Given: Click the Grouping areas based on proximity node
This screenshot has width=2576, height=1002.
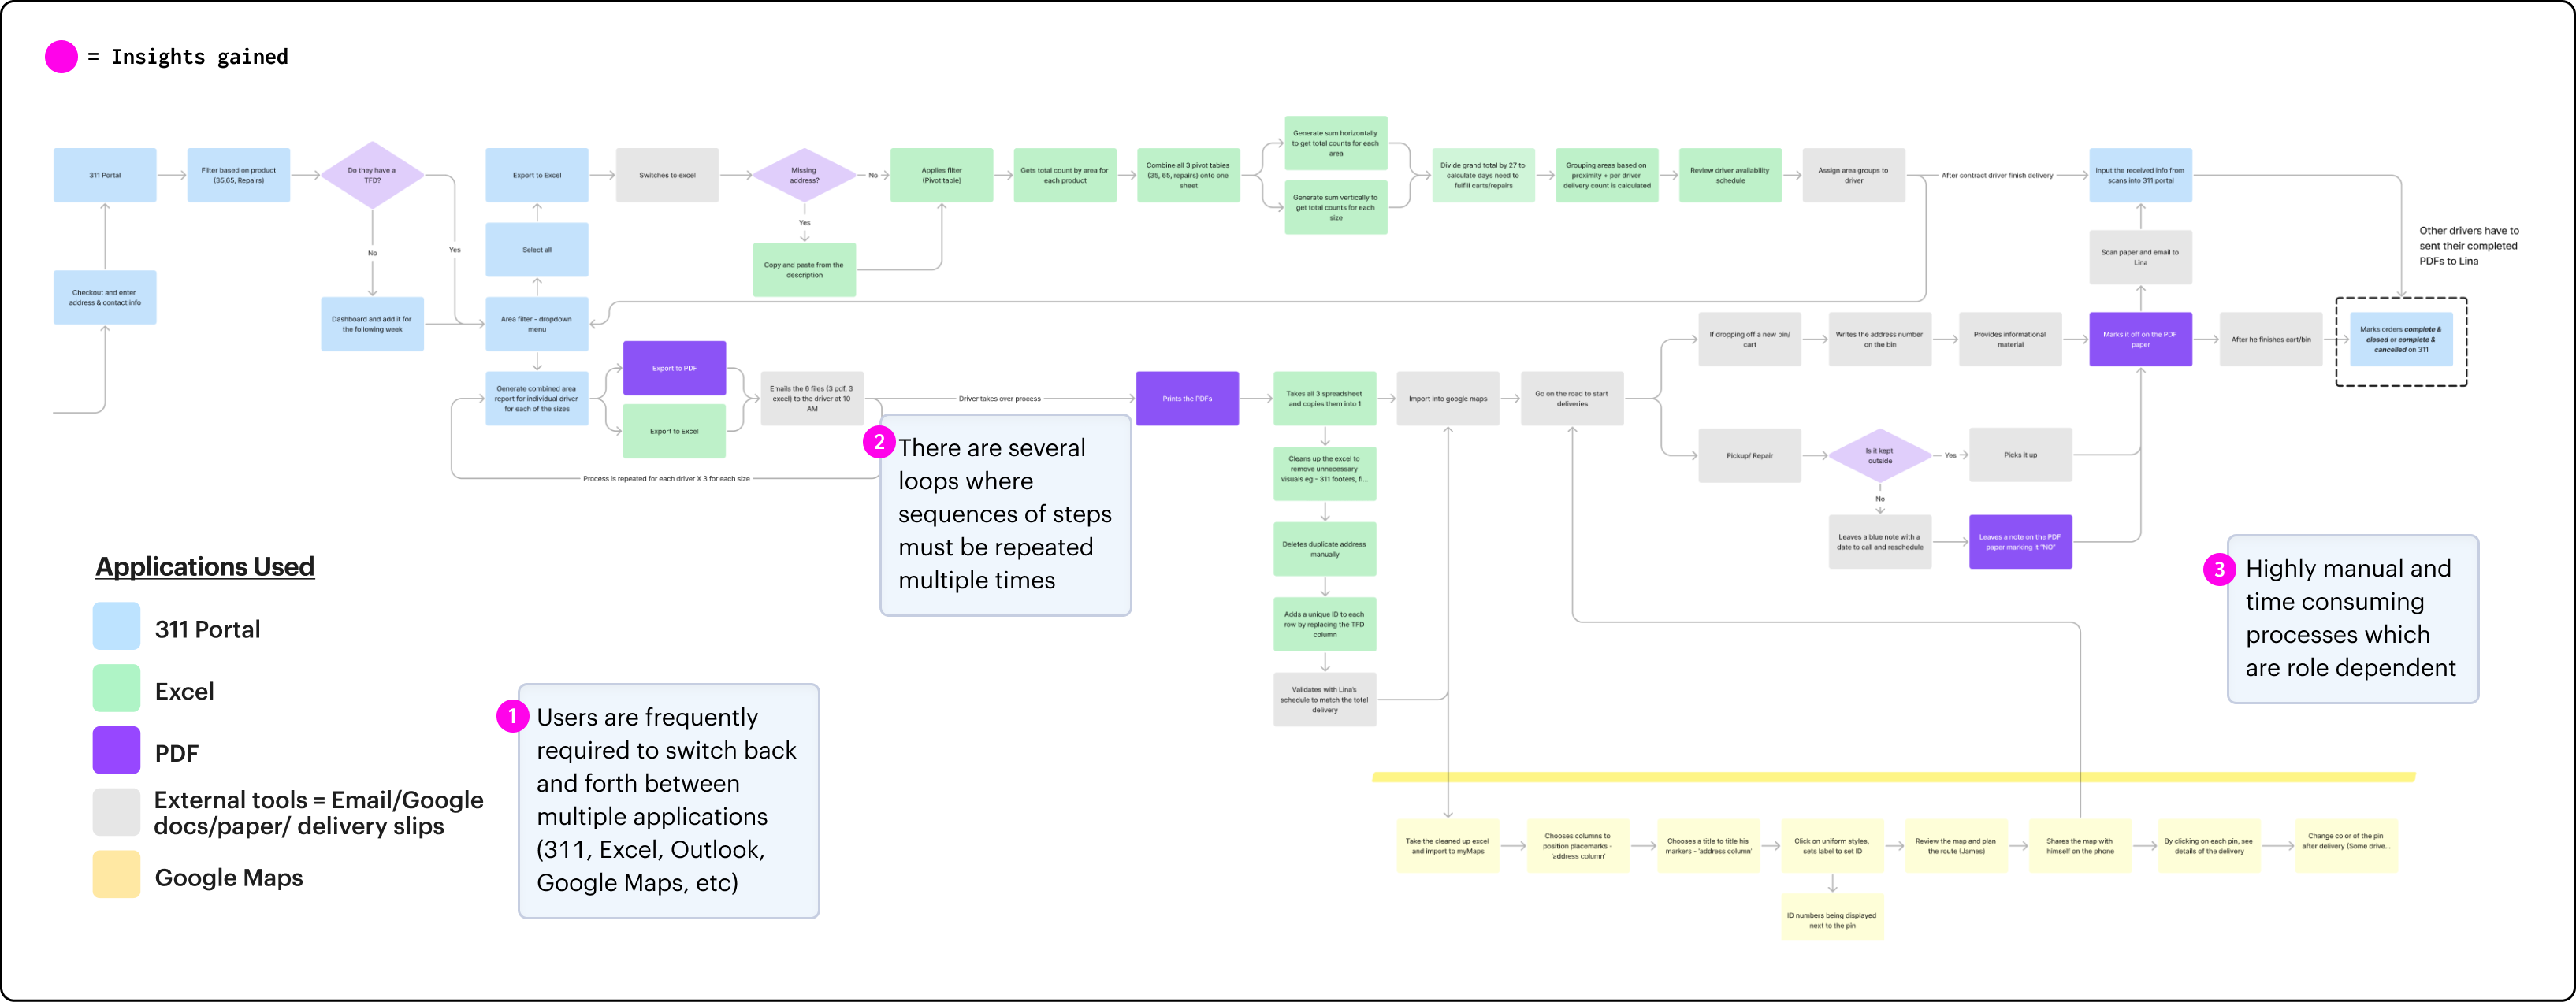Looking at the screenshot, I should click(x=1606, y=175).
